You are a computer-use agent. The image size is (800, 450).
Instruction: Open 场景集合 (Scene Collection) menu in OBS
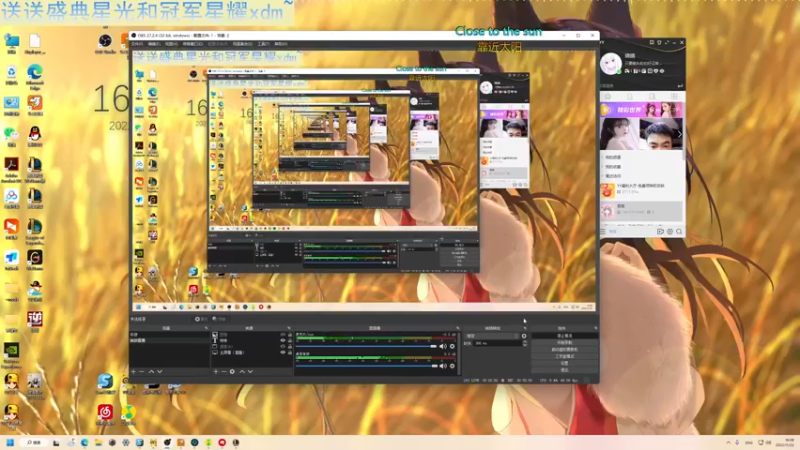pyautogui.click(x=242, y=44)
